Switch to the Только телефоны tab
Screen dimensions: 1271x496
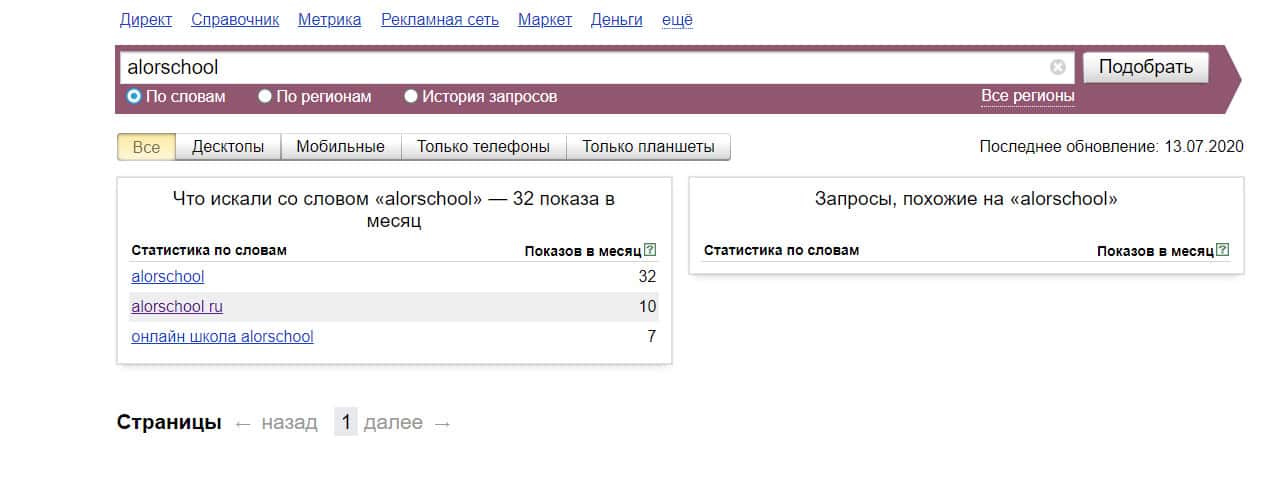pos(483,146)
